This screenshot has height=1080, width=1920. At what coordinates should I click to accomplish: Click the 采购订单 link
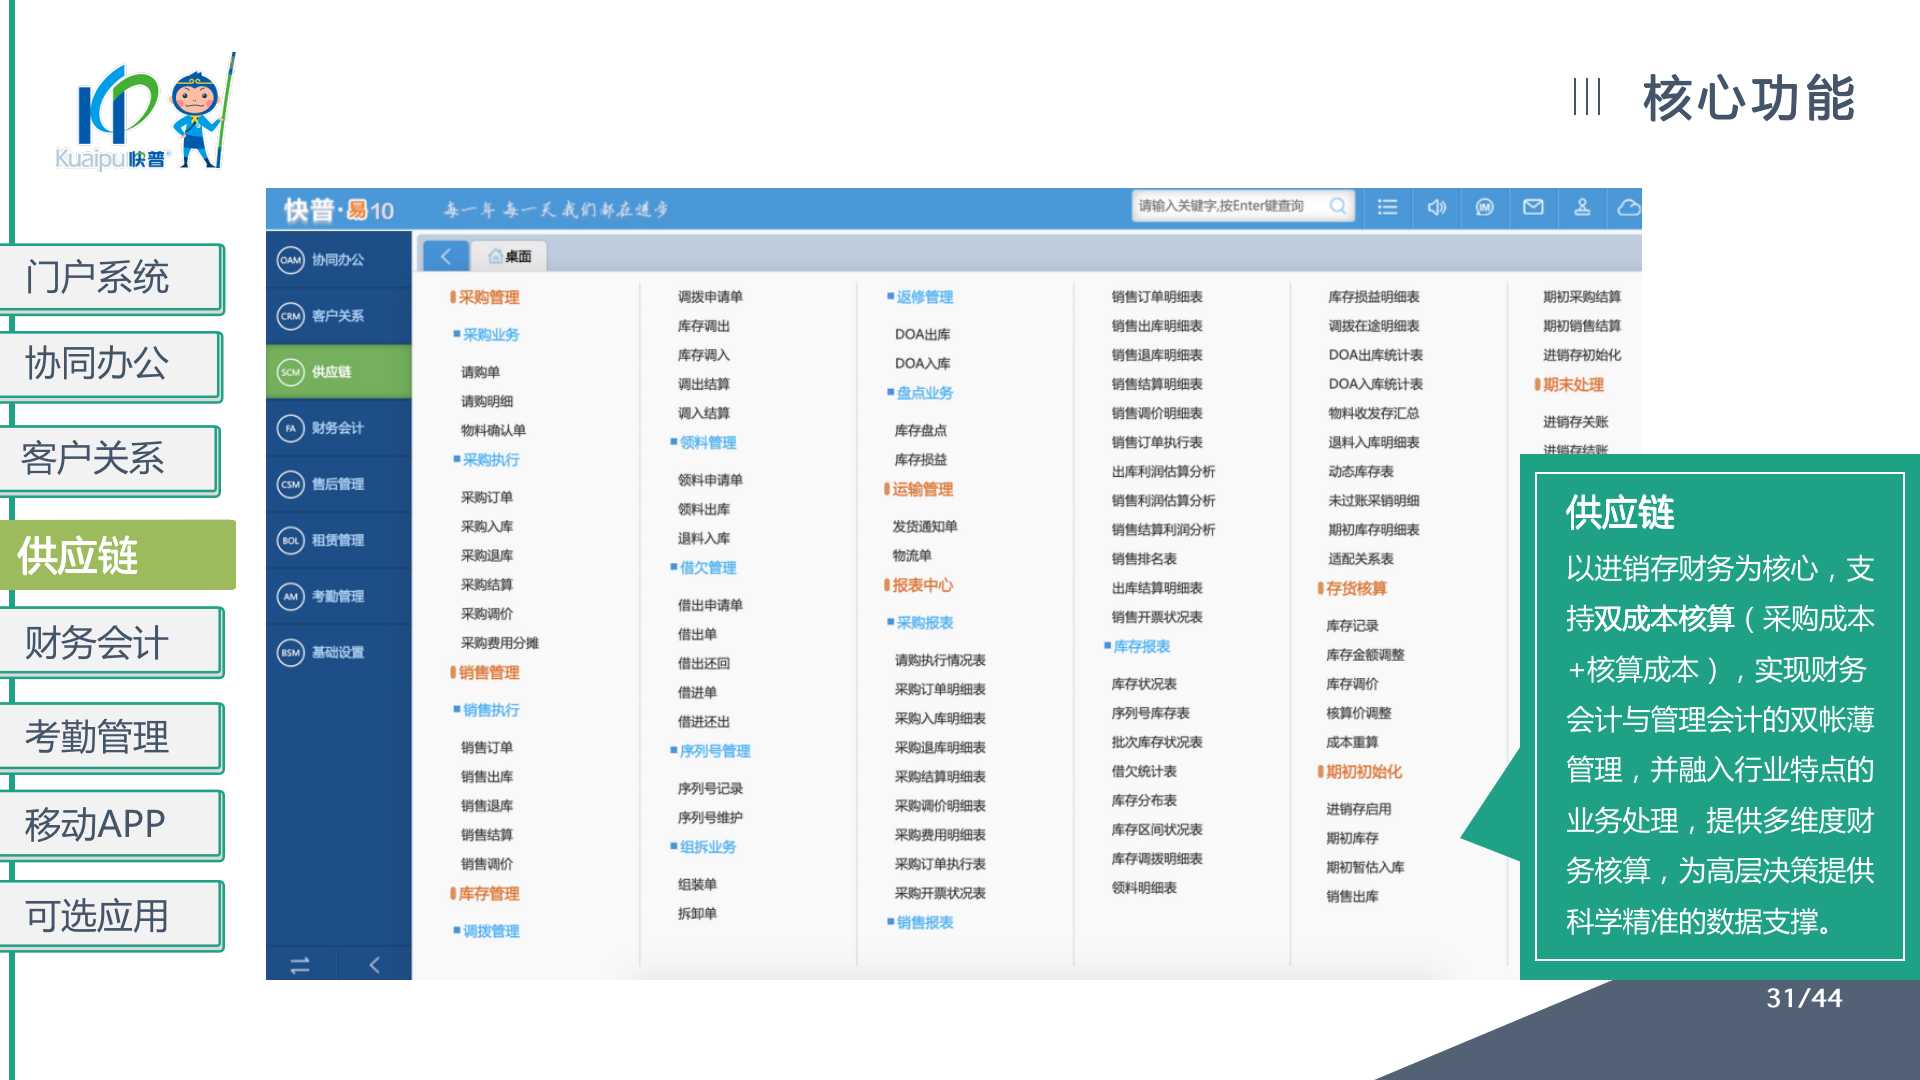tap(486, 497)
